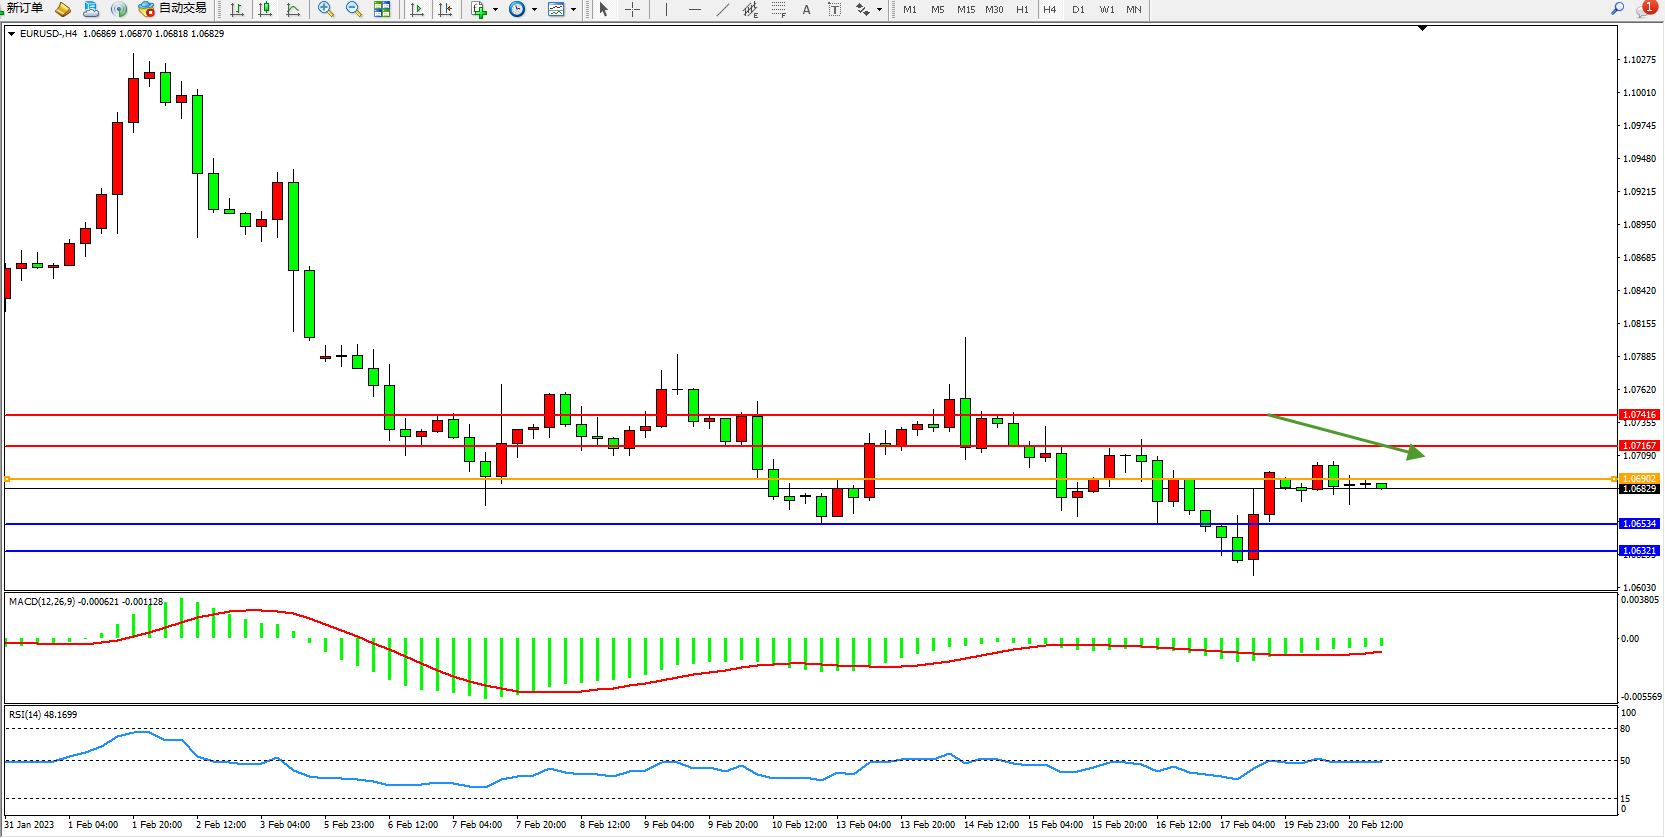Viewport: 1665px width, 838px height.
Task: Open the chart templates dropdown arrow
Action: point(573,10)
